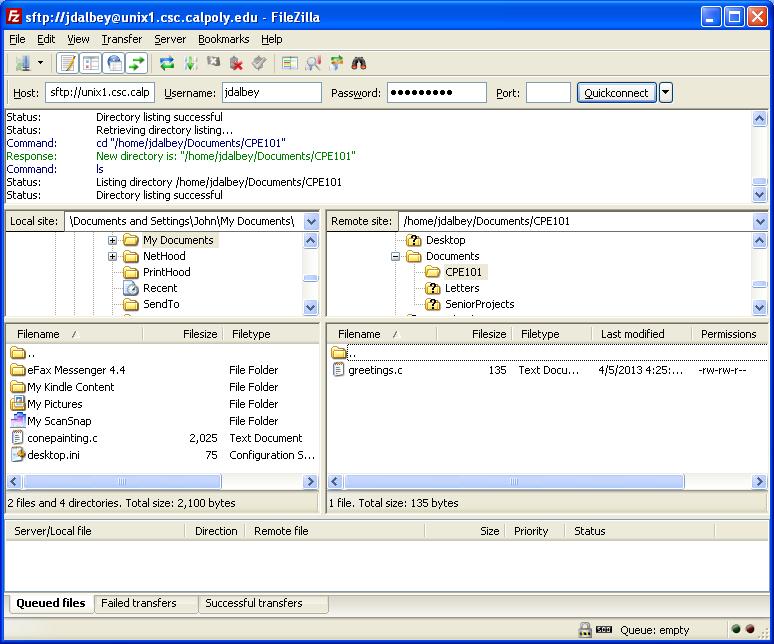This screenshot has width=774, height=644.
Task: Select the greetings.c remote file
Action: tap(375, 370)
